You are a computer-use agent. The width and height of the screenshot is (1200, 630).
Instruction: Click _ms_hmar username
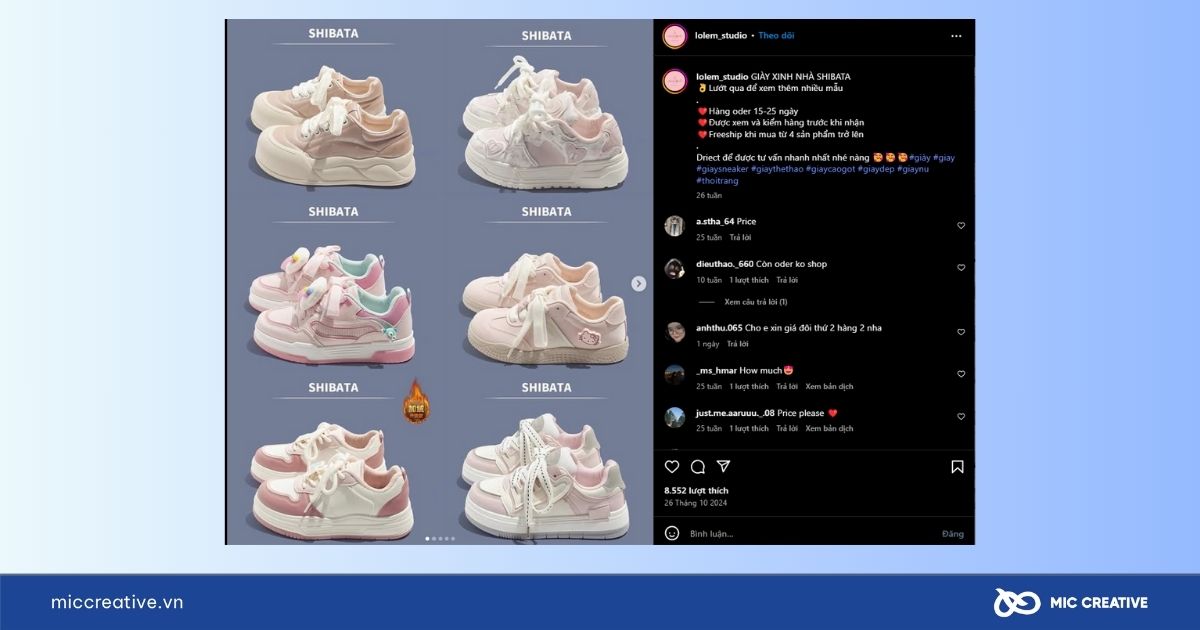click(716, 370)
